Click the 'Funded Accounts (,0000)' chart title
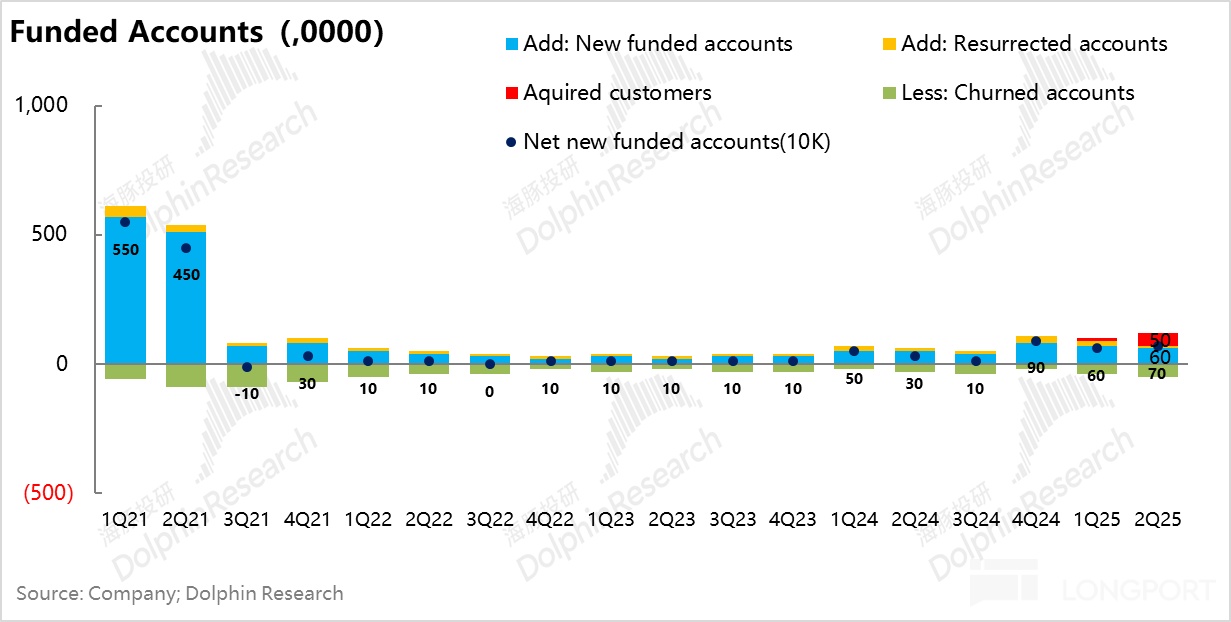Screen dimensions: 1231x622 pyautogui.click(x=197, y=32)
